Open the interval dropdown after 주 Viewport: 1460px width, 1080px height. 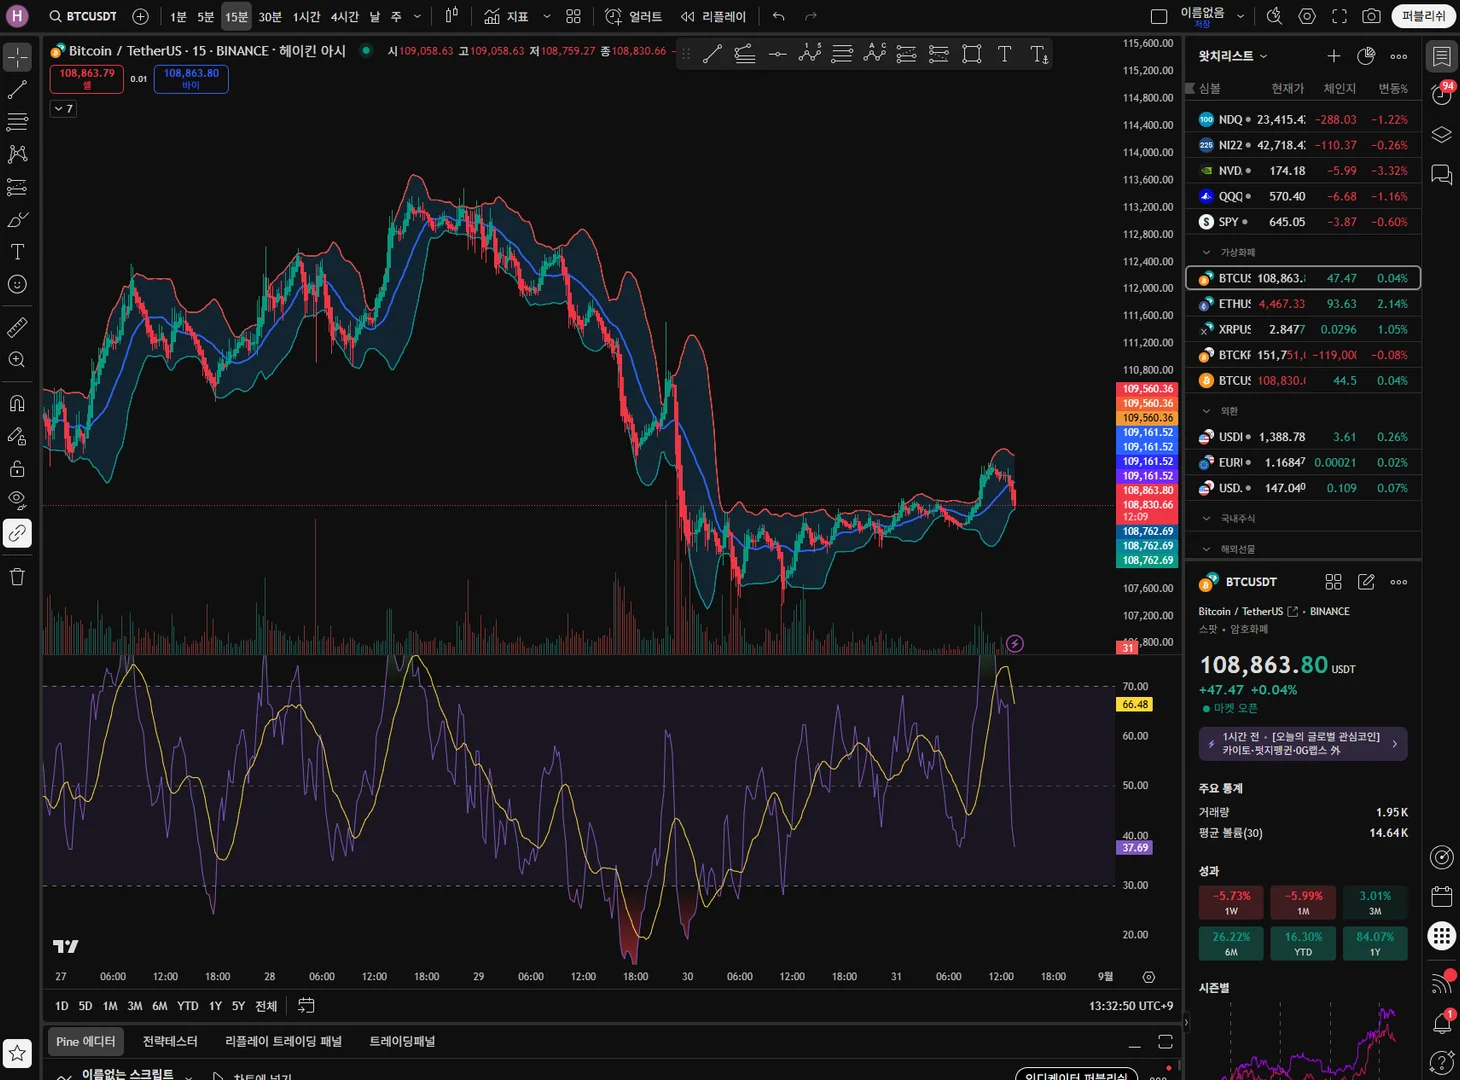[x=417, y=16]
